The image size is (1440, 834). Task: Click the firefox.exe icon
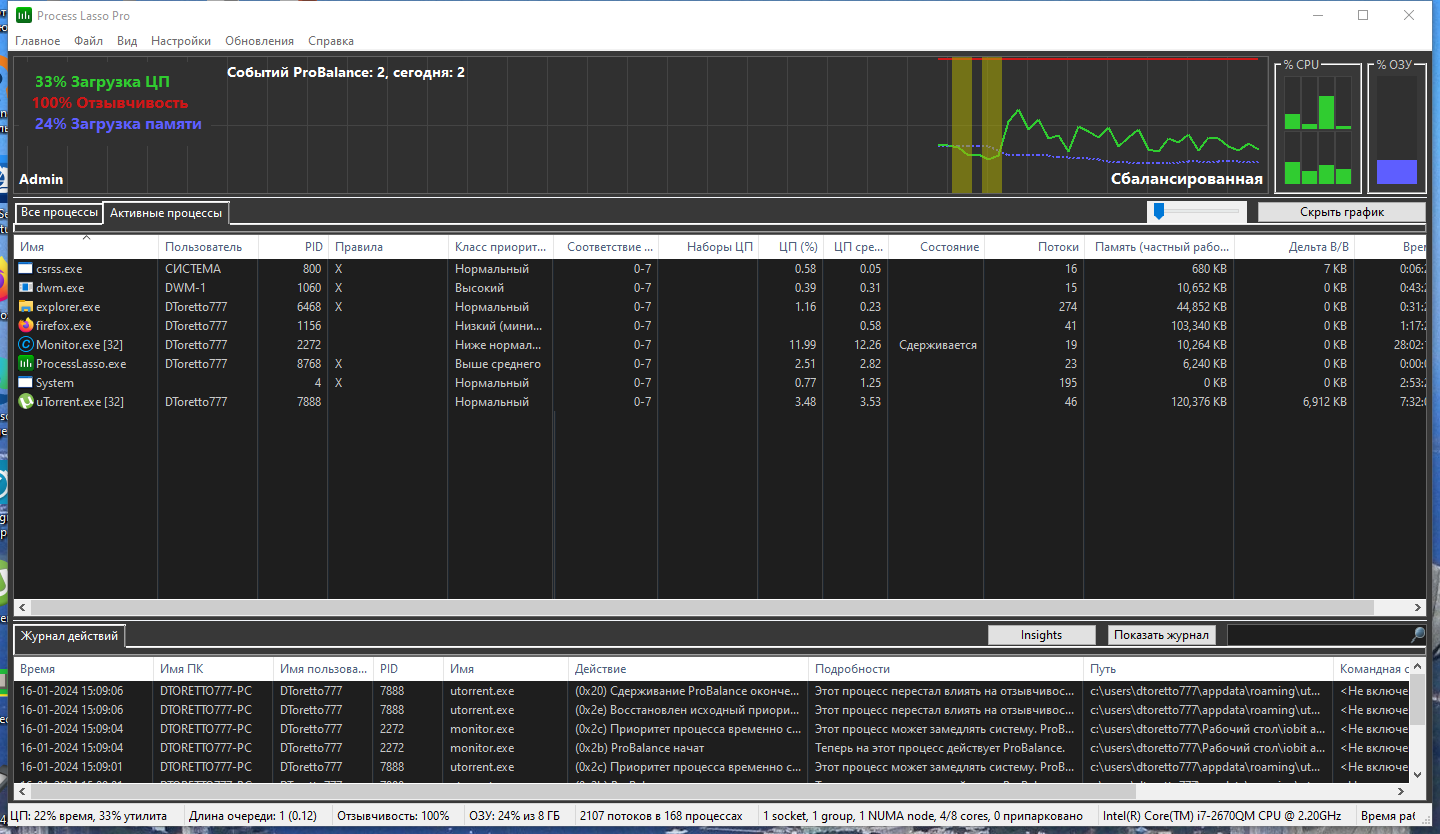pyautogui.click(x=25, y=326)
